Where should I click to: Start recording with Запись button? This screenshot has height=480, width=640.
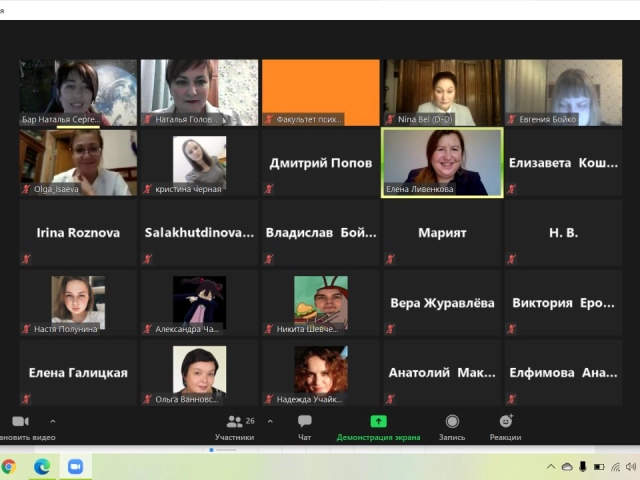(x=452, y=427)
